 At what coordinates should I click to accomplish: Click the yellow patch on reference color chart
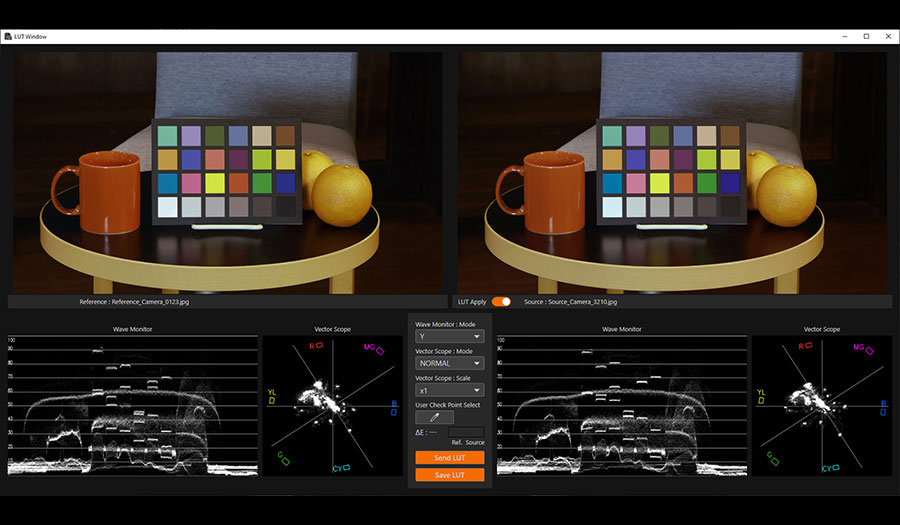pos(215,183)
